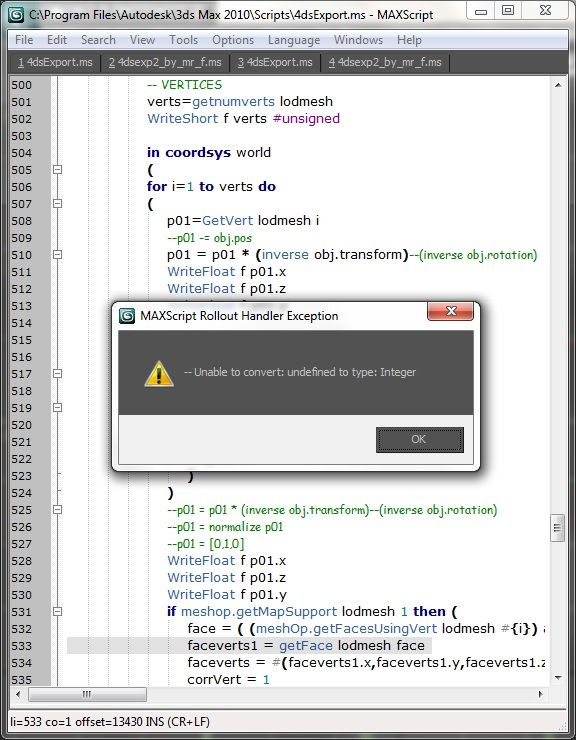Image resolution: width=576 pixels, height=740 pixels.
Task: Open the Edit menu
Action: coord(57,40)
